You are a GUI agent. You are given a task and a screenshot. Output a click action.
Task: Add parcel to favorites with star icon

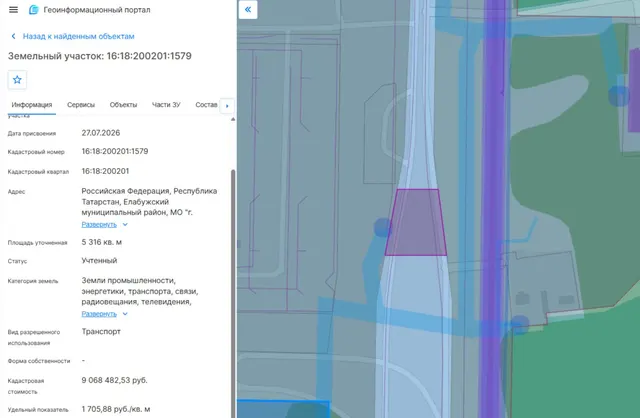pyautogui.click(x=17, y=80)
